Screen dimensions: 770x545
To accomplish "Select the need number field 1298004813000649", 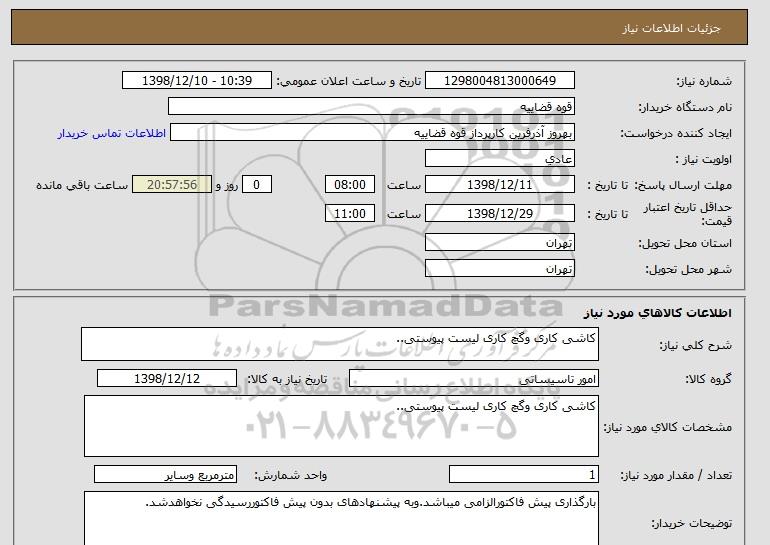I will (x=500, y=81).
